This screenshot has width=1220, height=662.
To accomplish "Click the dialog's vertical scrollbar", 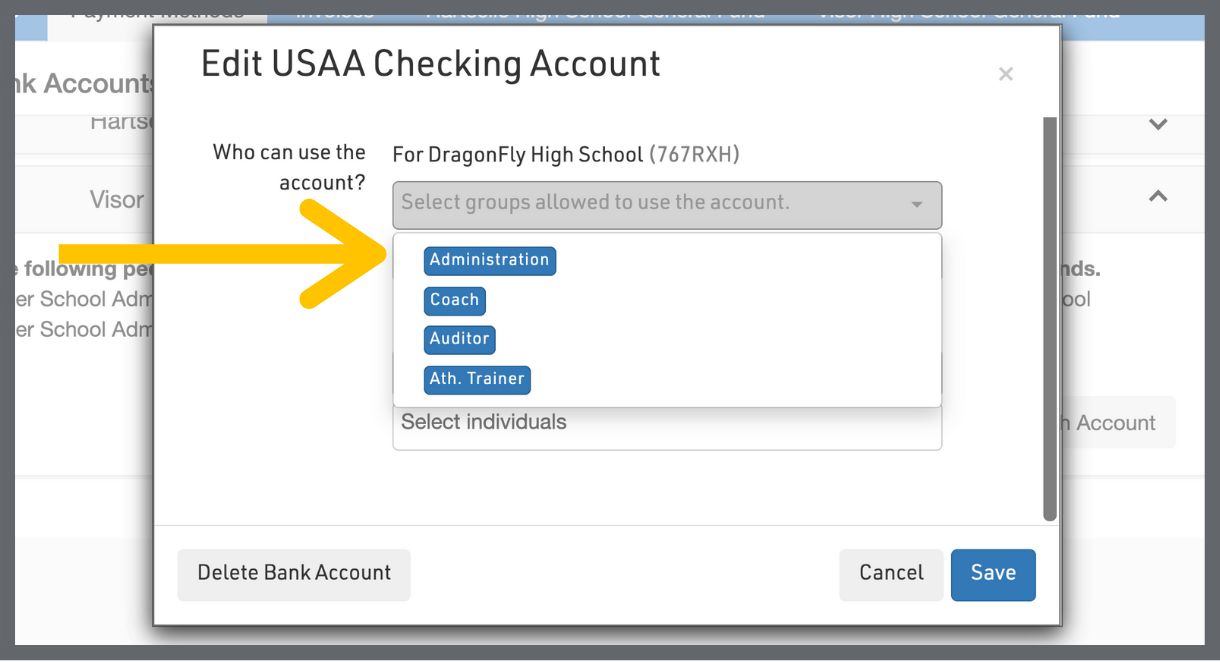I will pos(1049,320).
